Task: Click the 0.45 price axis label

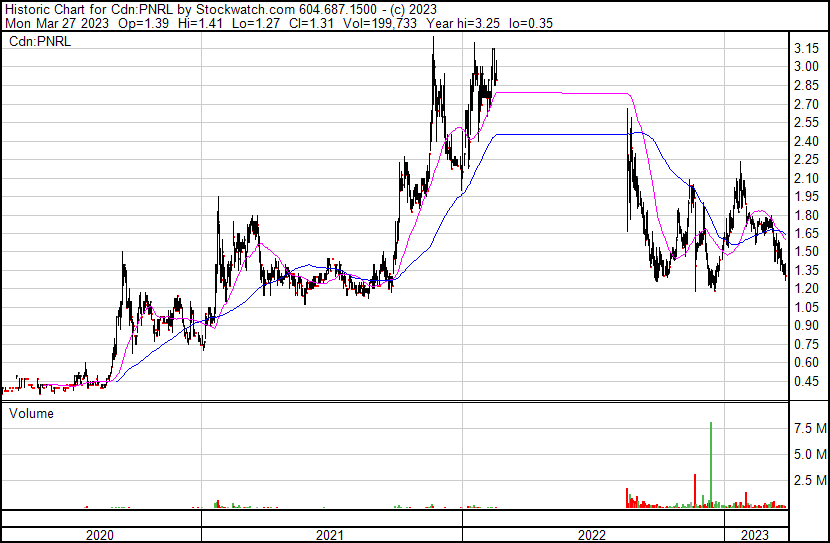Action: click(806, 381)
